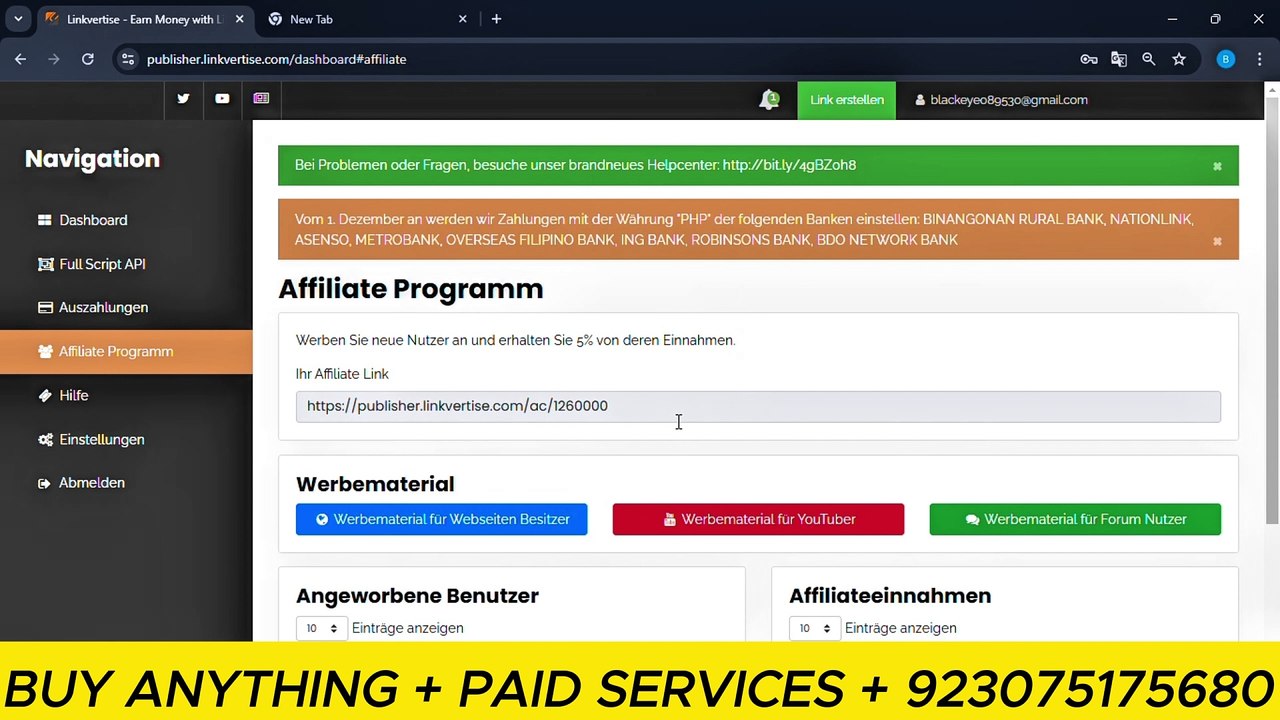Click Werbematerial für Webseiten Besitzer button

coord(441,519)
